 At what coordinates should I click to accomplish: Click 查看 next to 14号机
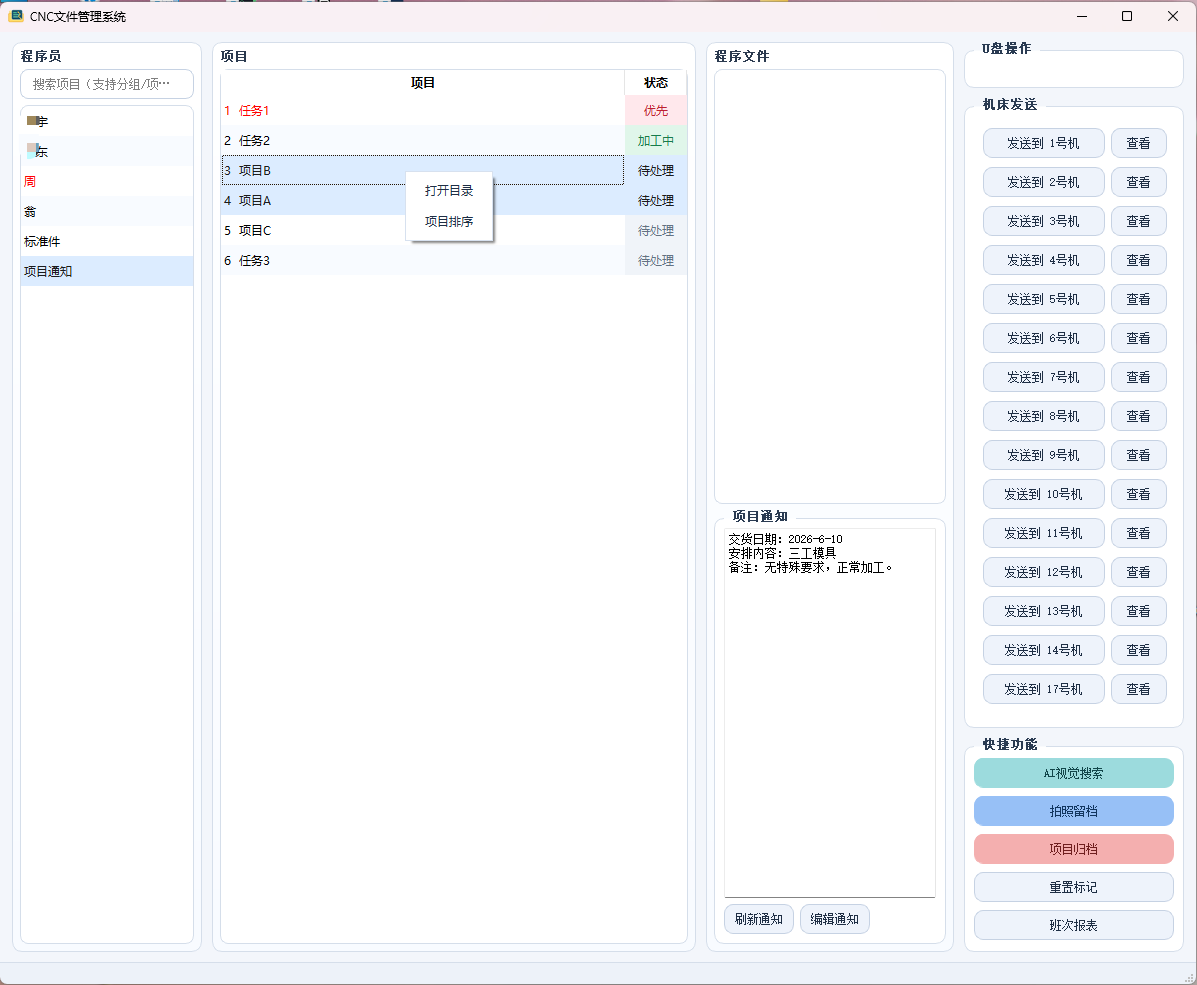pos(1138,650)
